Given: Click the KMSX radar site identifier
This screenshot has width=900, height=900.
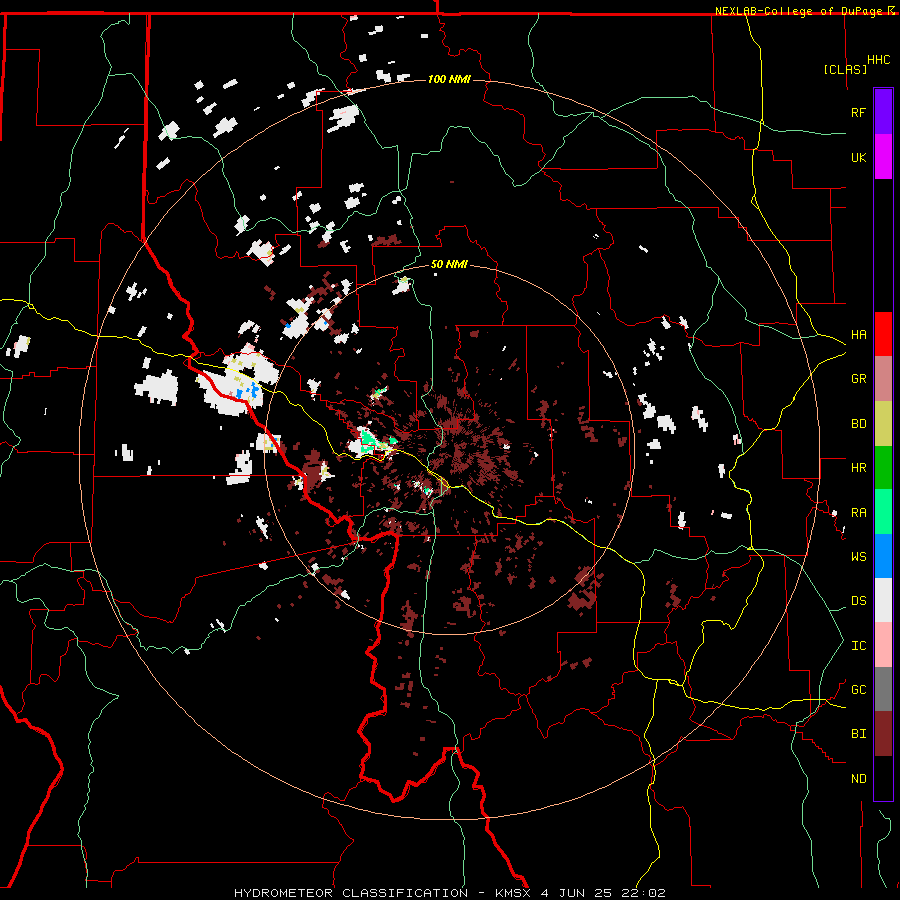Looking at the screenshot, I should 513,893.
